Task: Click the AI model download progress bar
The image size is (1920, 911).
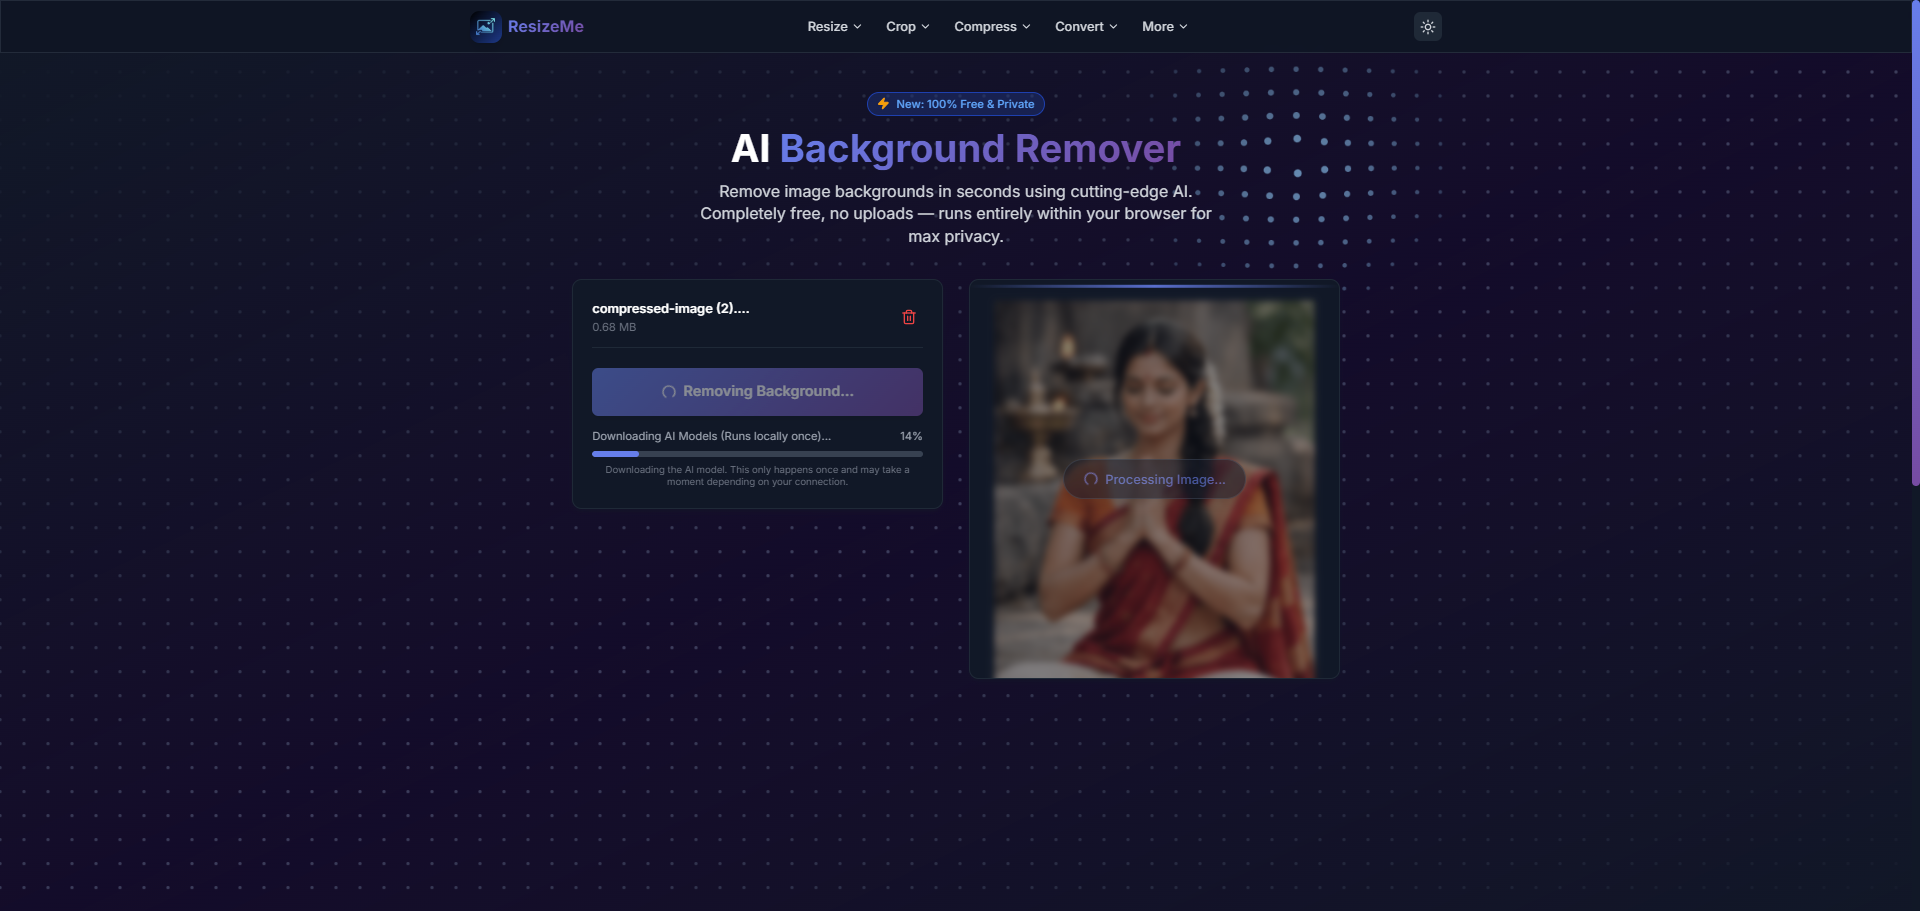Action: click(757, 454)
